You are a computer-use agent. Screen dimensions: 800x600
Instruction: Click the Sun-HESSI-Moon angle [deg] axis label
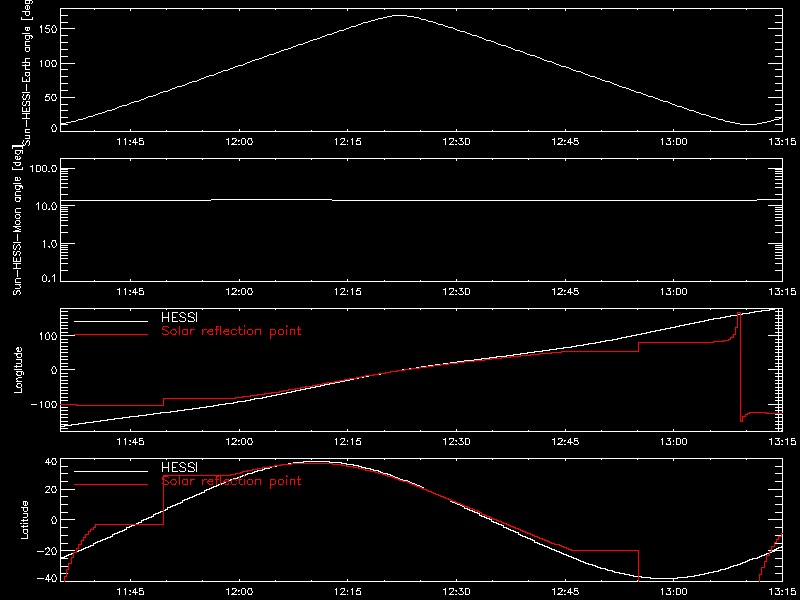17,221
